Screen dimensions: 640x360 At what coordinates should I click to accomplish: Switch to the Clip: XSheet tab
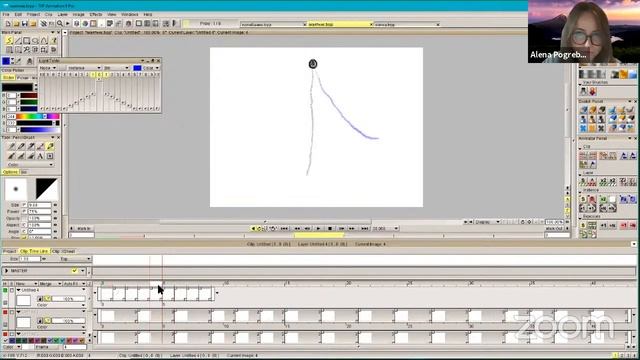click(x=64, y=251)
